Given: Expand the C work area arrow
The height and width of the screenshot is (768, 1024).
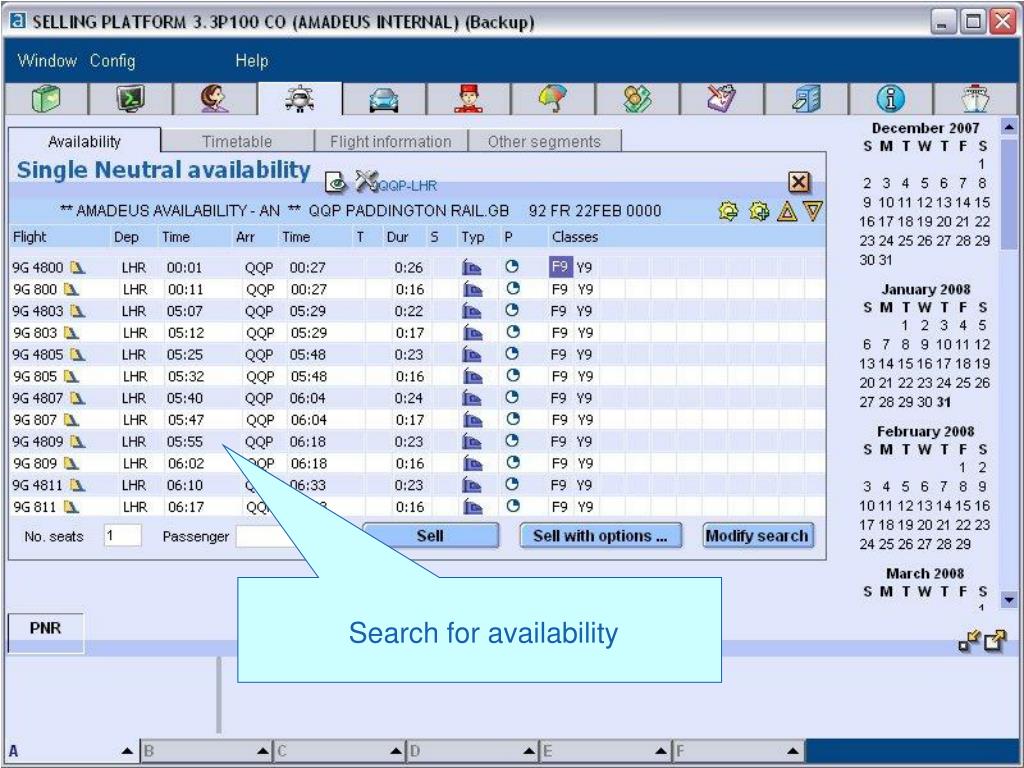Looking at the screenshot, I should coord(396,751).
